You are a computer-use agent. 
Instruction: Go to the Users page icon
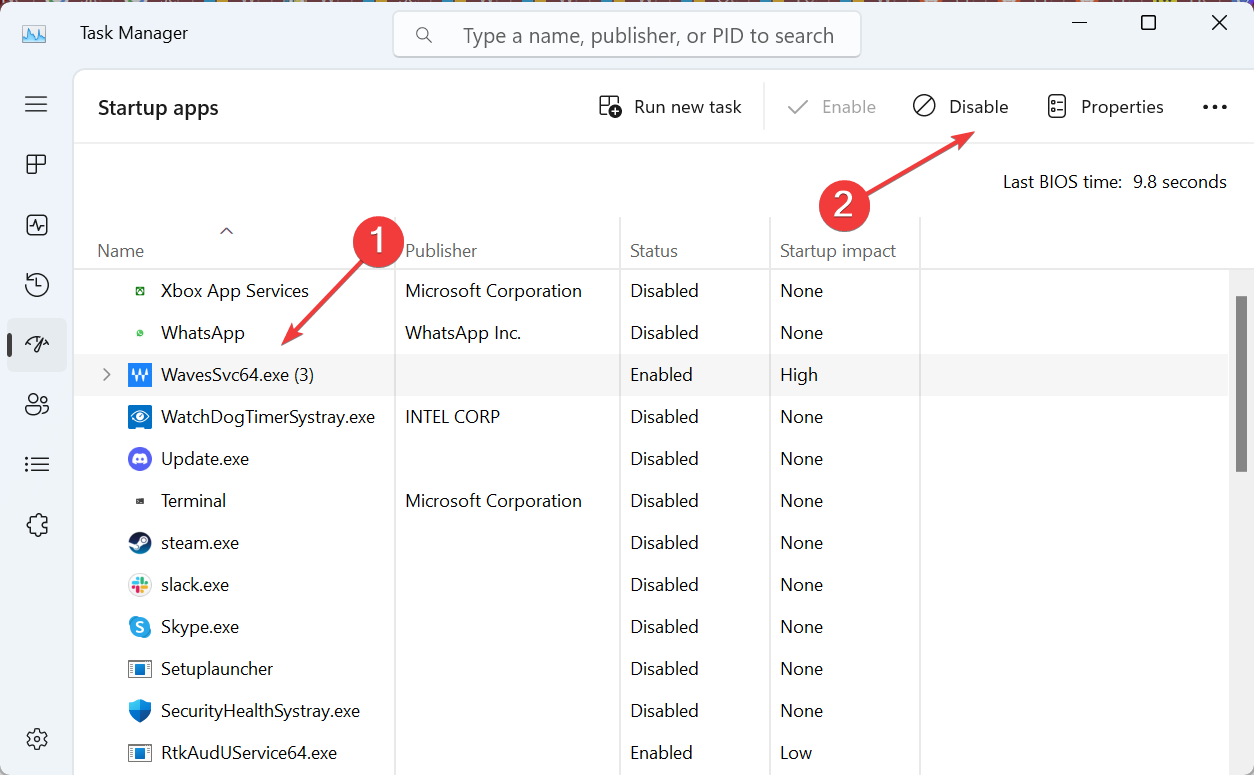[37, 404]
